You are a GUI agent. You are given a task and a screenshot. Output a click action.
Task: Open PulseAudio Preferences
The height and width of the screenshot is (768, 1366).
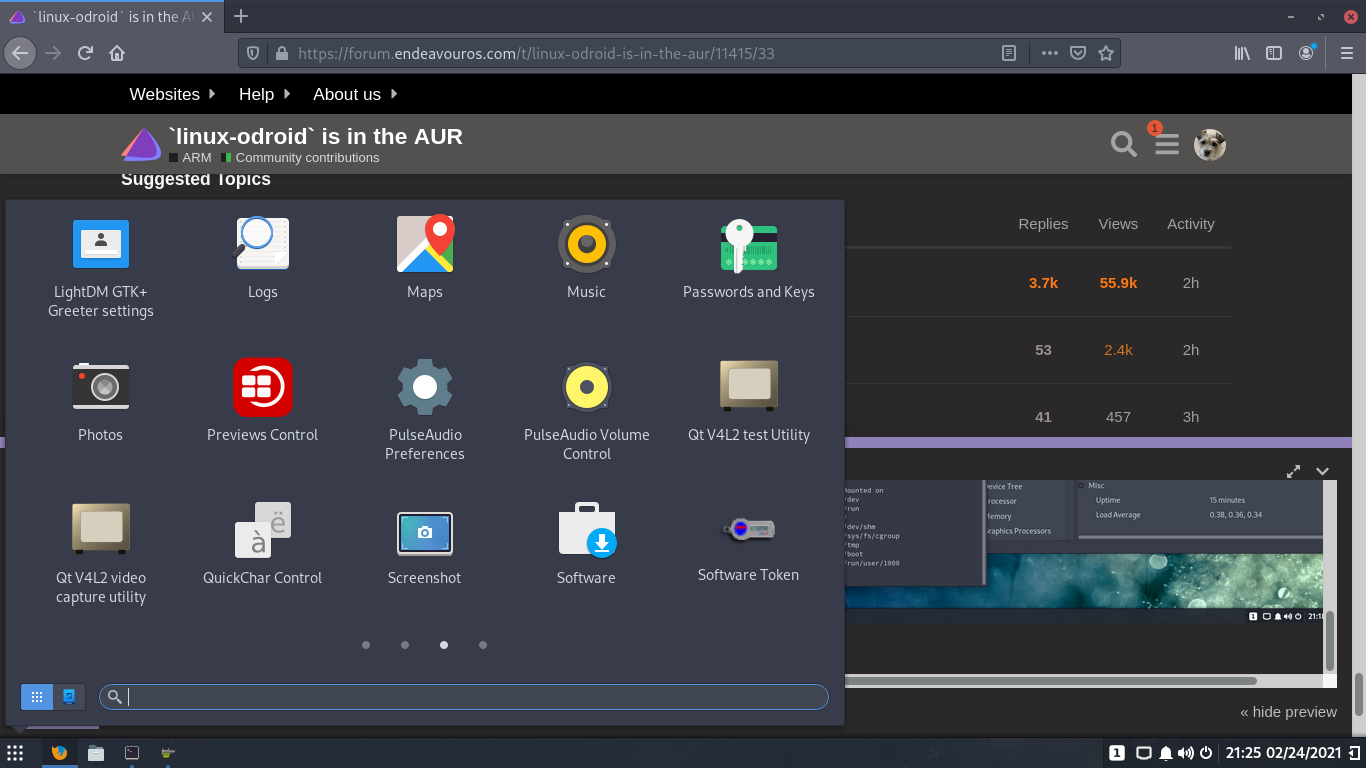pos(425,410)
